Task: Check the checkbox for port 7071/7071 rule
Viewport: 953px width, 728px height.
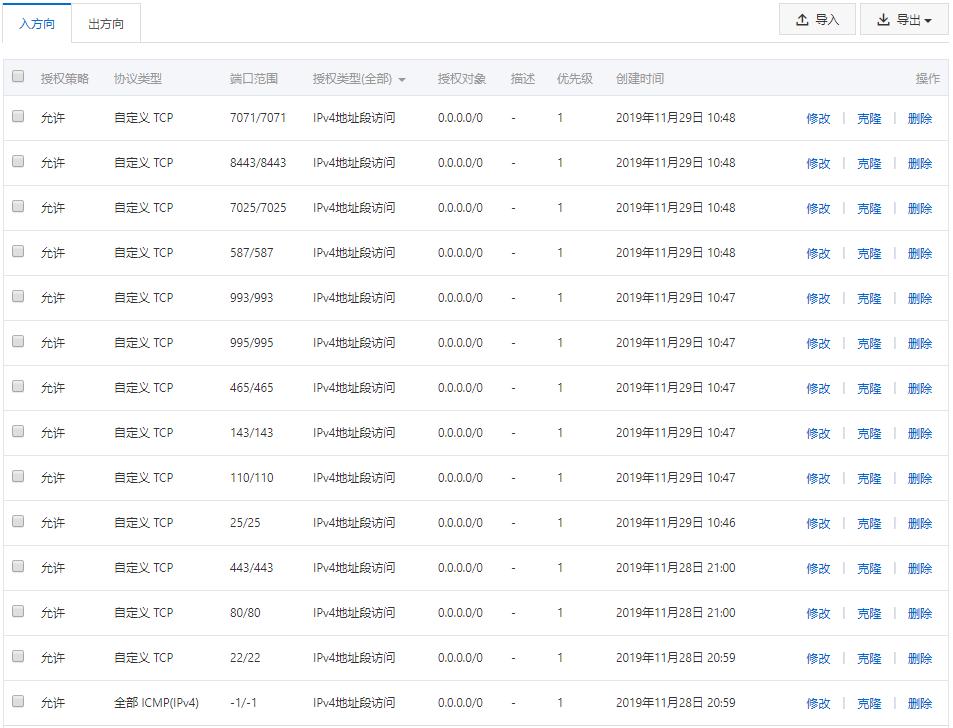Action: click(x=17, y=118)
